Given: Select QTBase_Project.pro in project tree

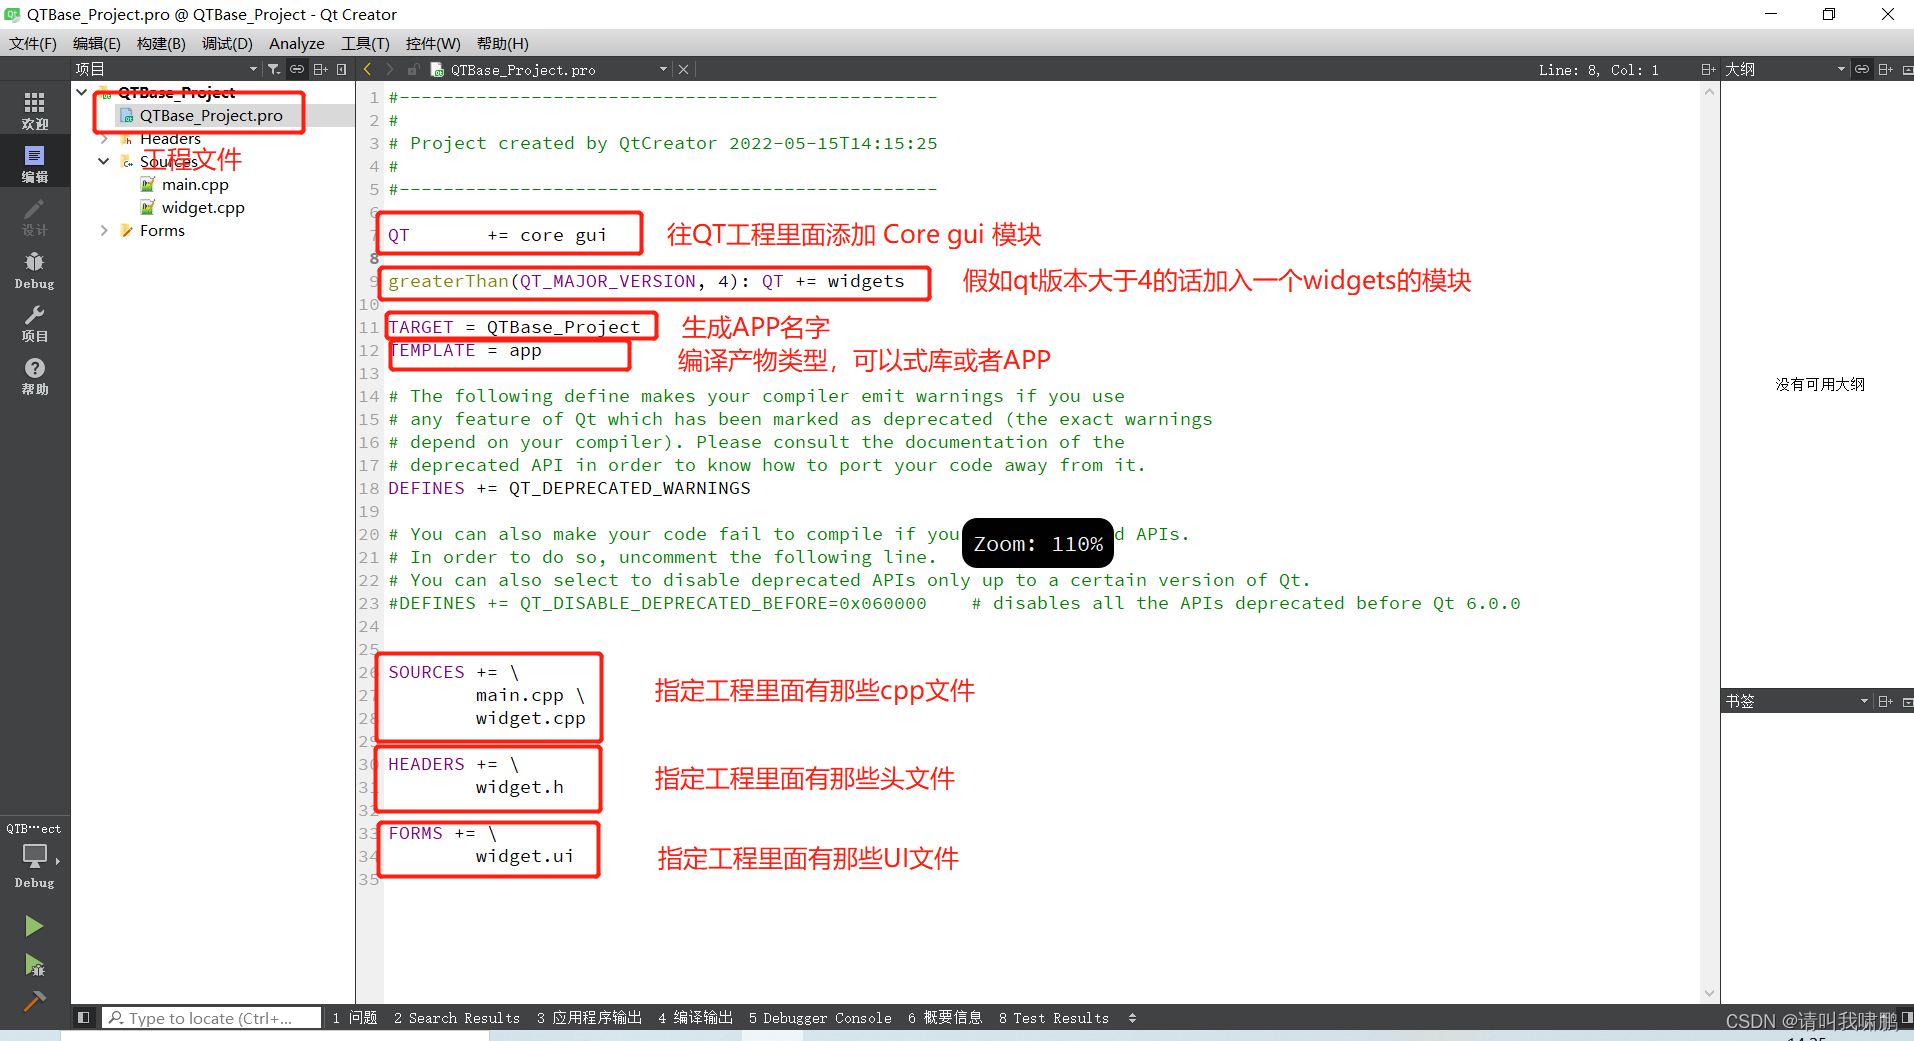Looking at the screenshot, I should (211, 115).
